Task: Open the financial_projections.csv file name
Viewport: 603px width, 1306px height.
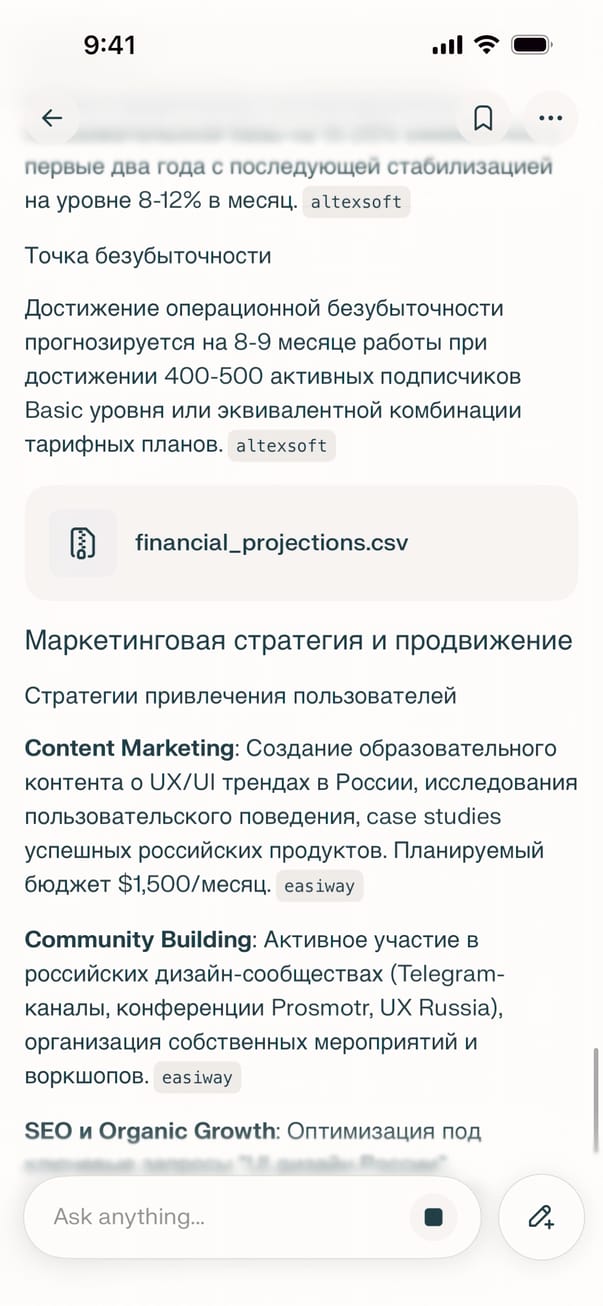Action: coord(271,543)
